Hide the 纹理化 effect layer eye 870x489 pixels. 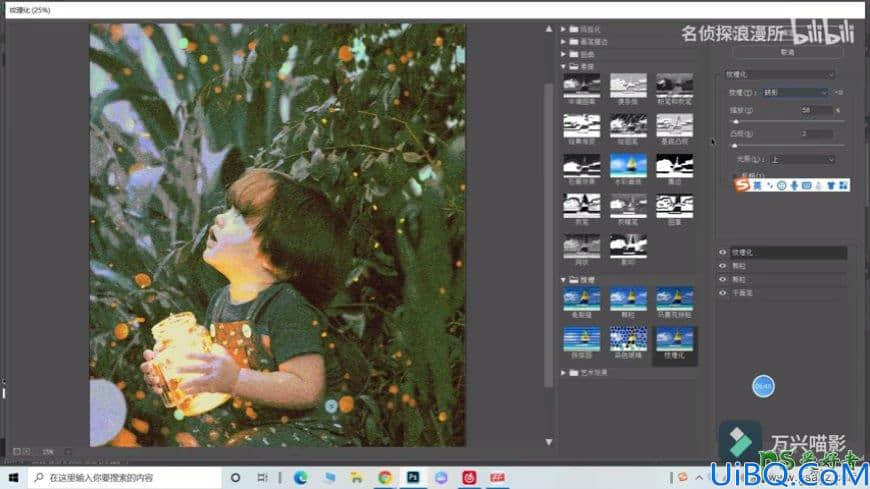pyautogui.click(x=722, y=253)
